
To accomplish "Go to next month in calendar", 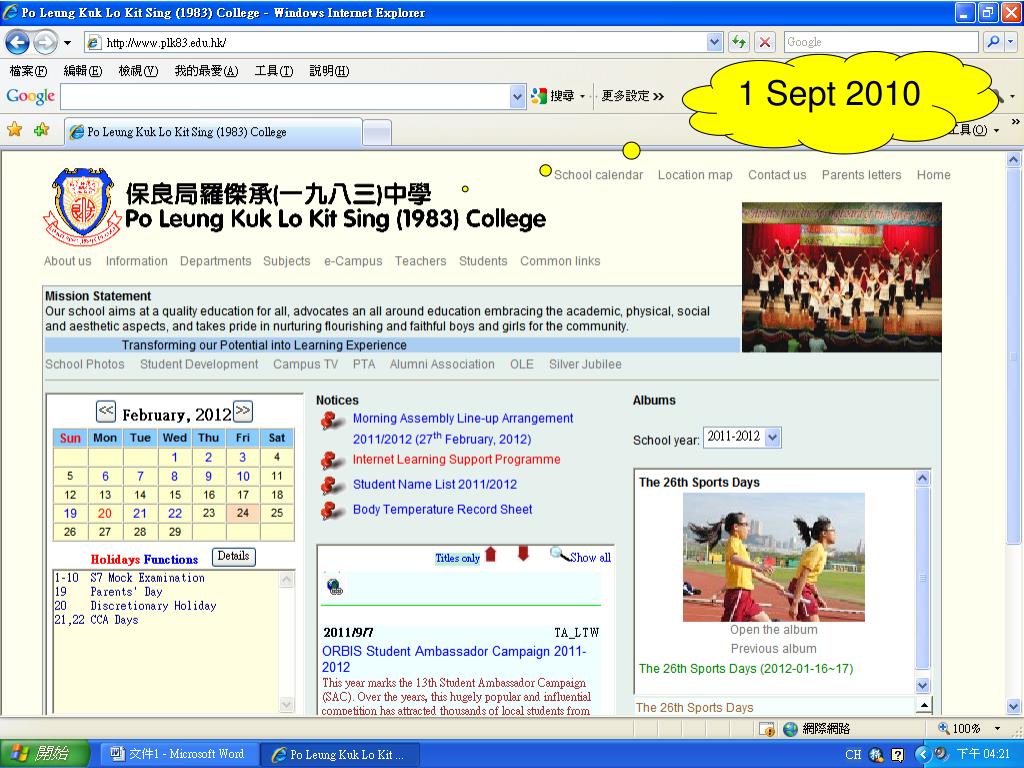I will pyautogui.click(x=242, y=411).
